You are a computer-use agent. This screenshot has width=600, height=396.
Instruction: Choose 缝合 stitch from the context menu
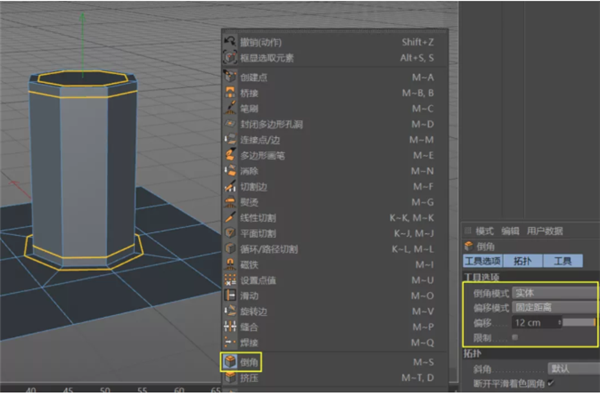pos(334,327)
